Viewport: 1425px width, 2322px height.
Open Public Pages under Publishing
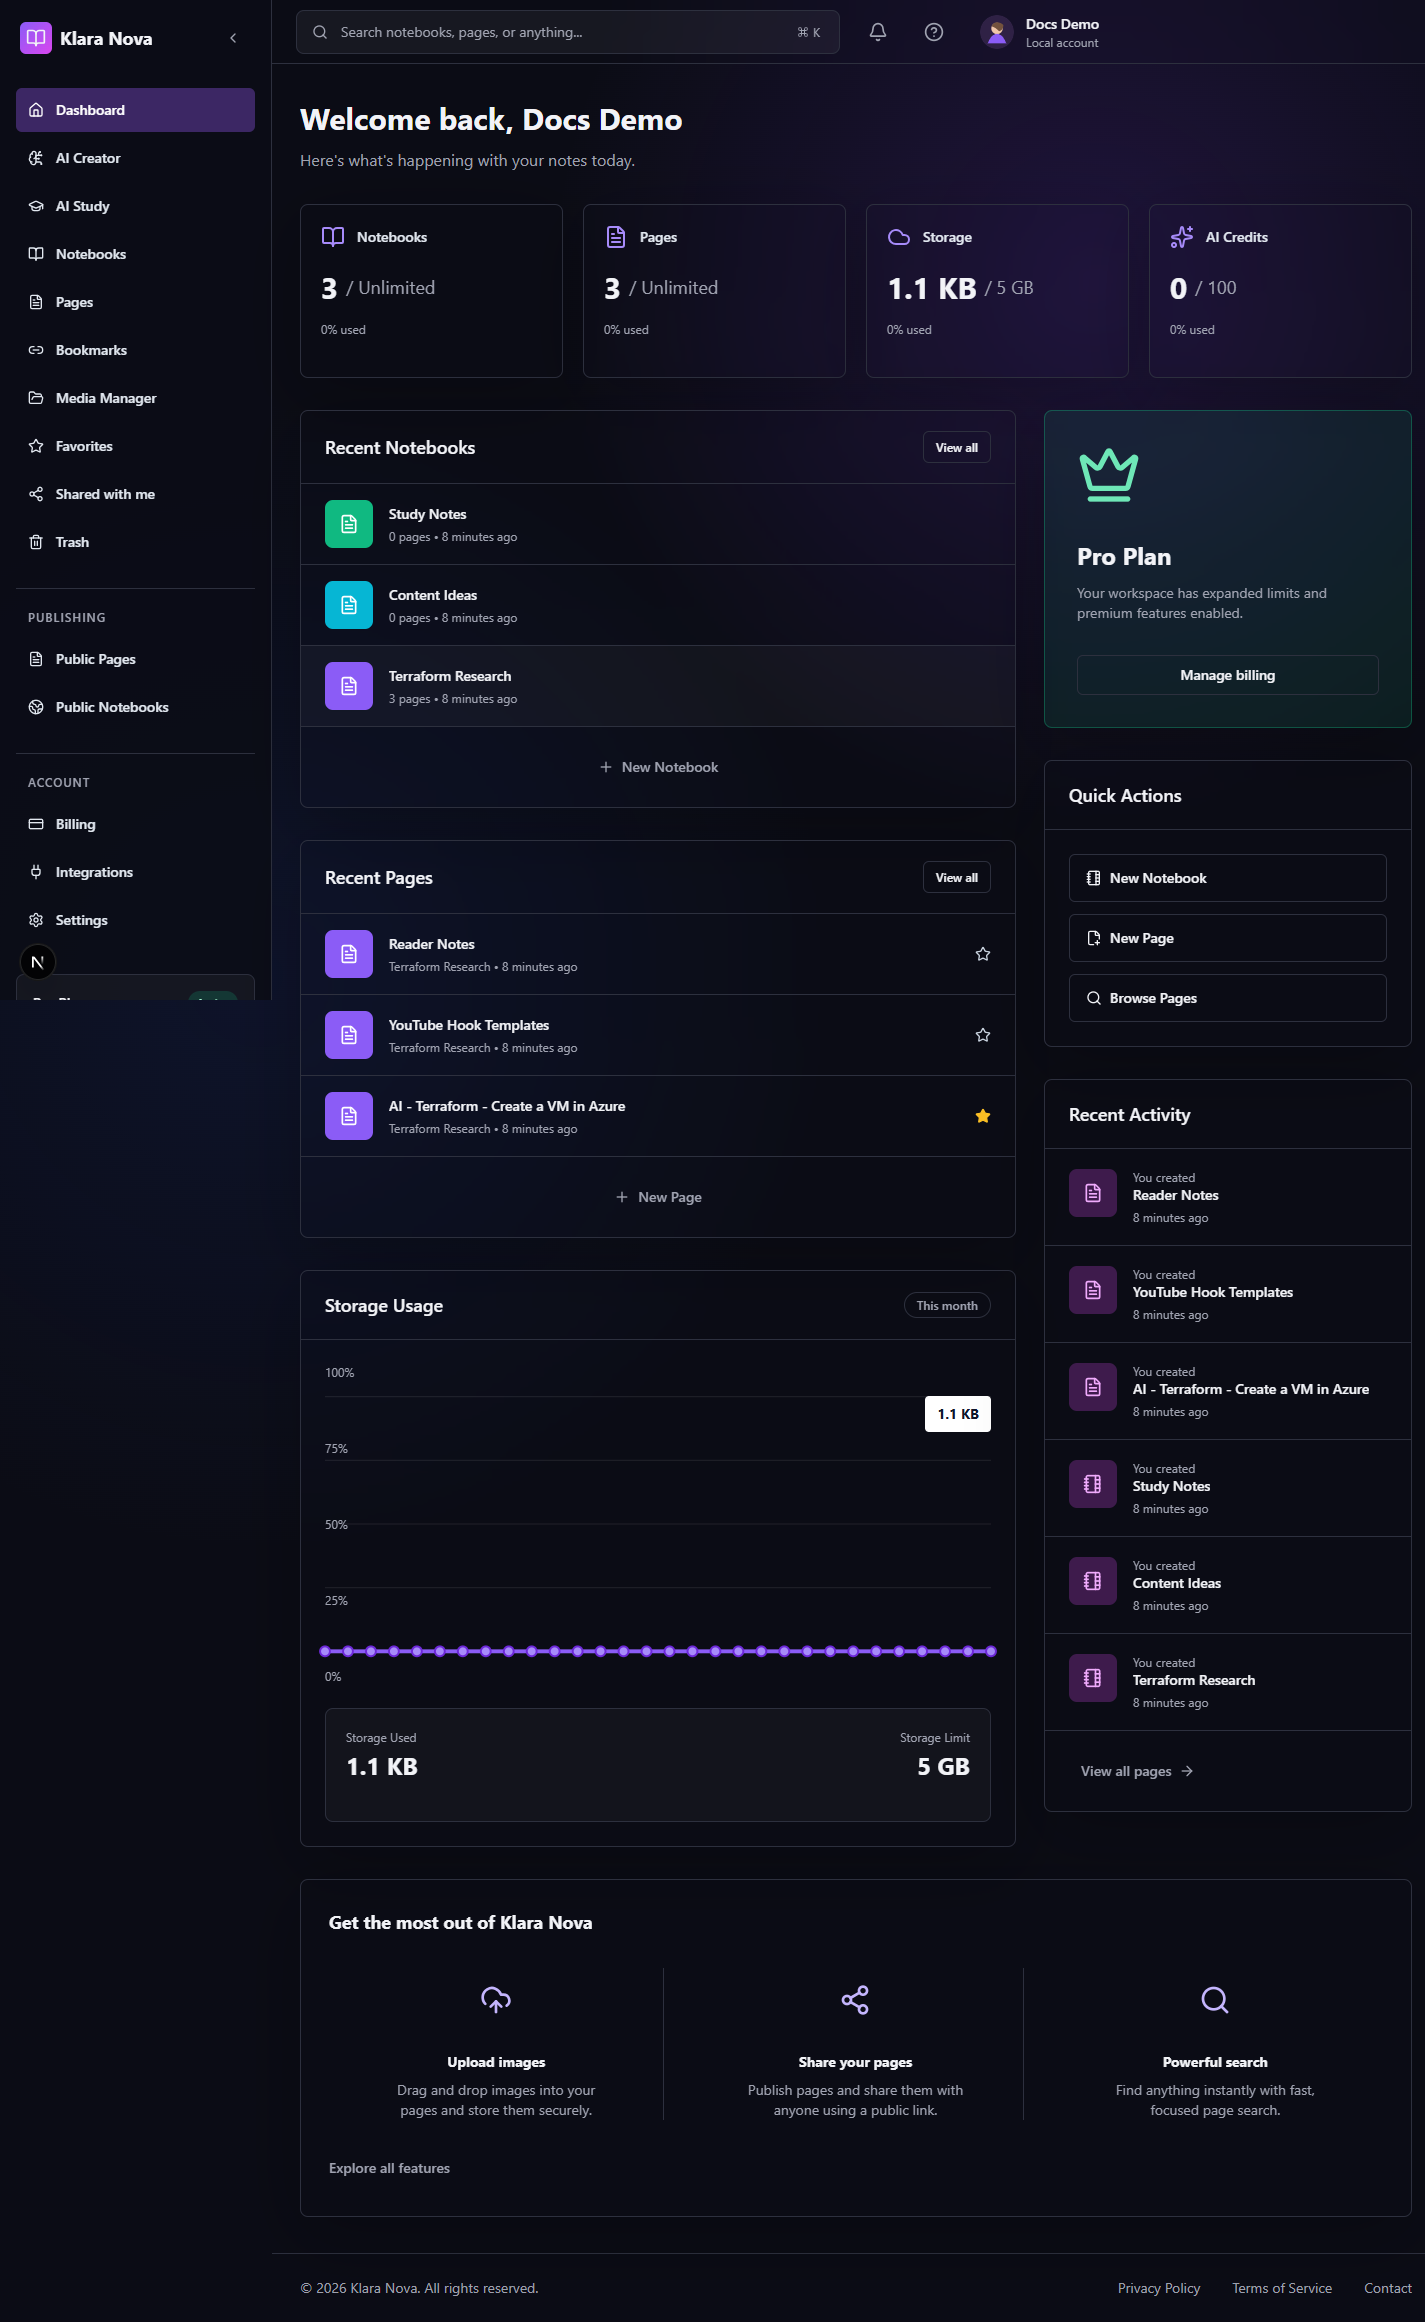tap(135, 659)
